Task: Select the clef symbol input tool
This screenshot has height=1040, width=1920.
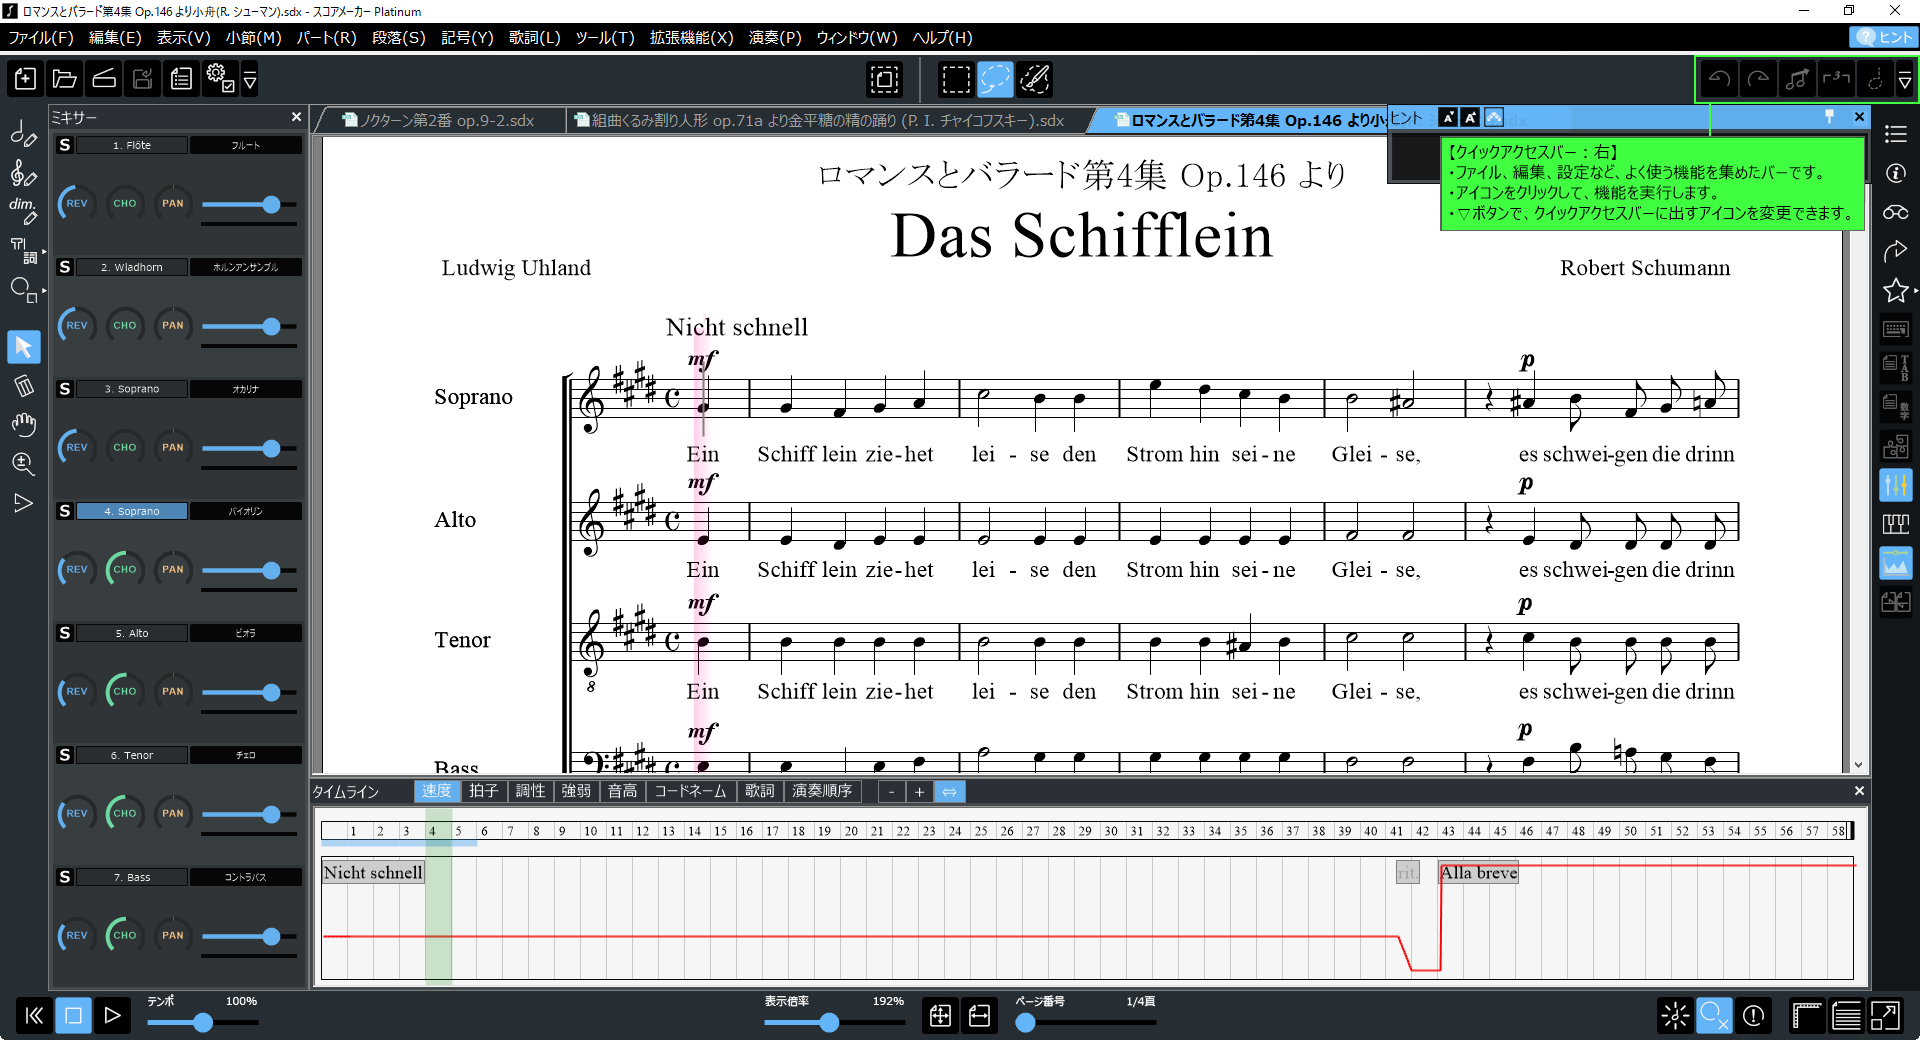Action: coord(24,172)
